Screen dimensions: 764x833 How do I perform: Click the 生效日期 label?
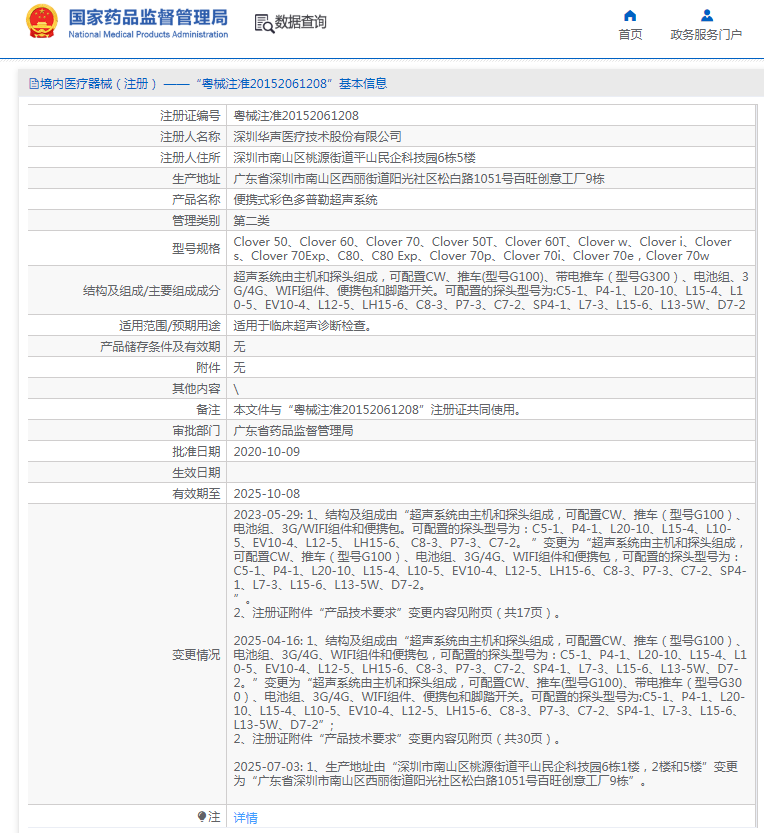point(196,473)
